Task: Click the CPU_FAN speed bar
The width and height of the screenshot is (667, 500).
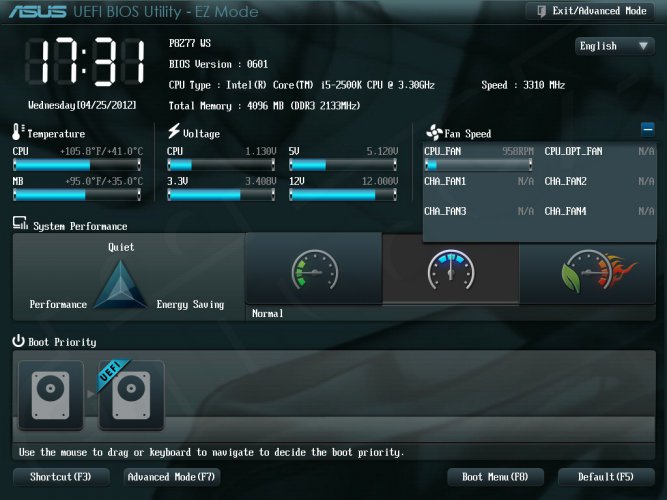Action: [x=479, y=165]
